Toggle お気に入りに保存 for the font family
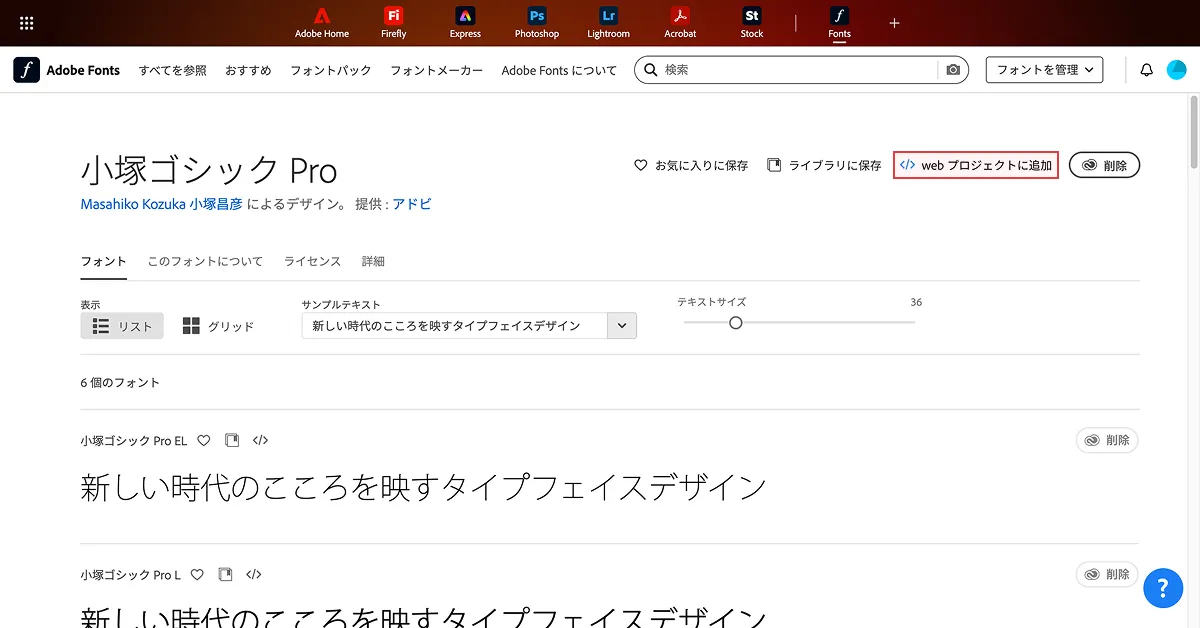Viewport: 1200px width, 628px height. tap(691, 165)
